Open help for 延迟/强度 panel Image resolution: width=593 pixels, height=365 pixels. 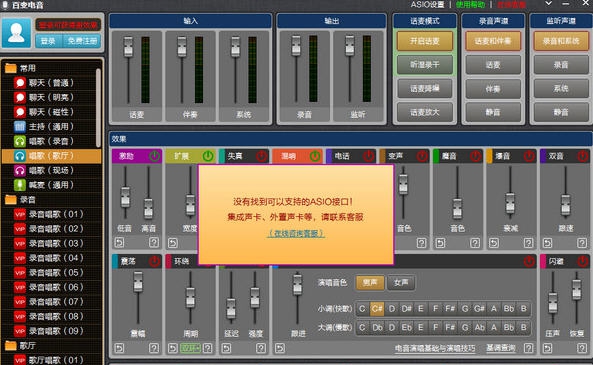point(261,348)
